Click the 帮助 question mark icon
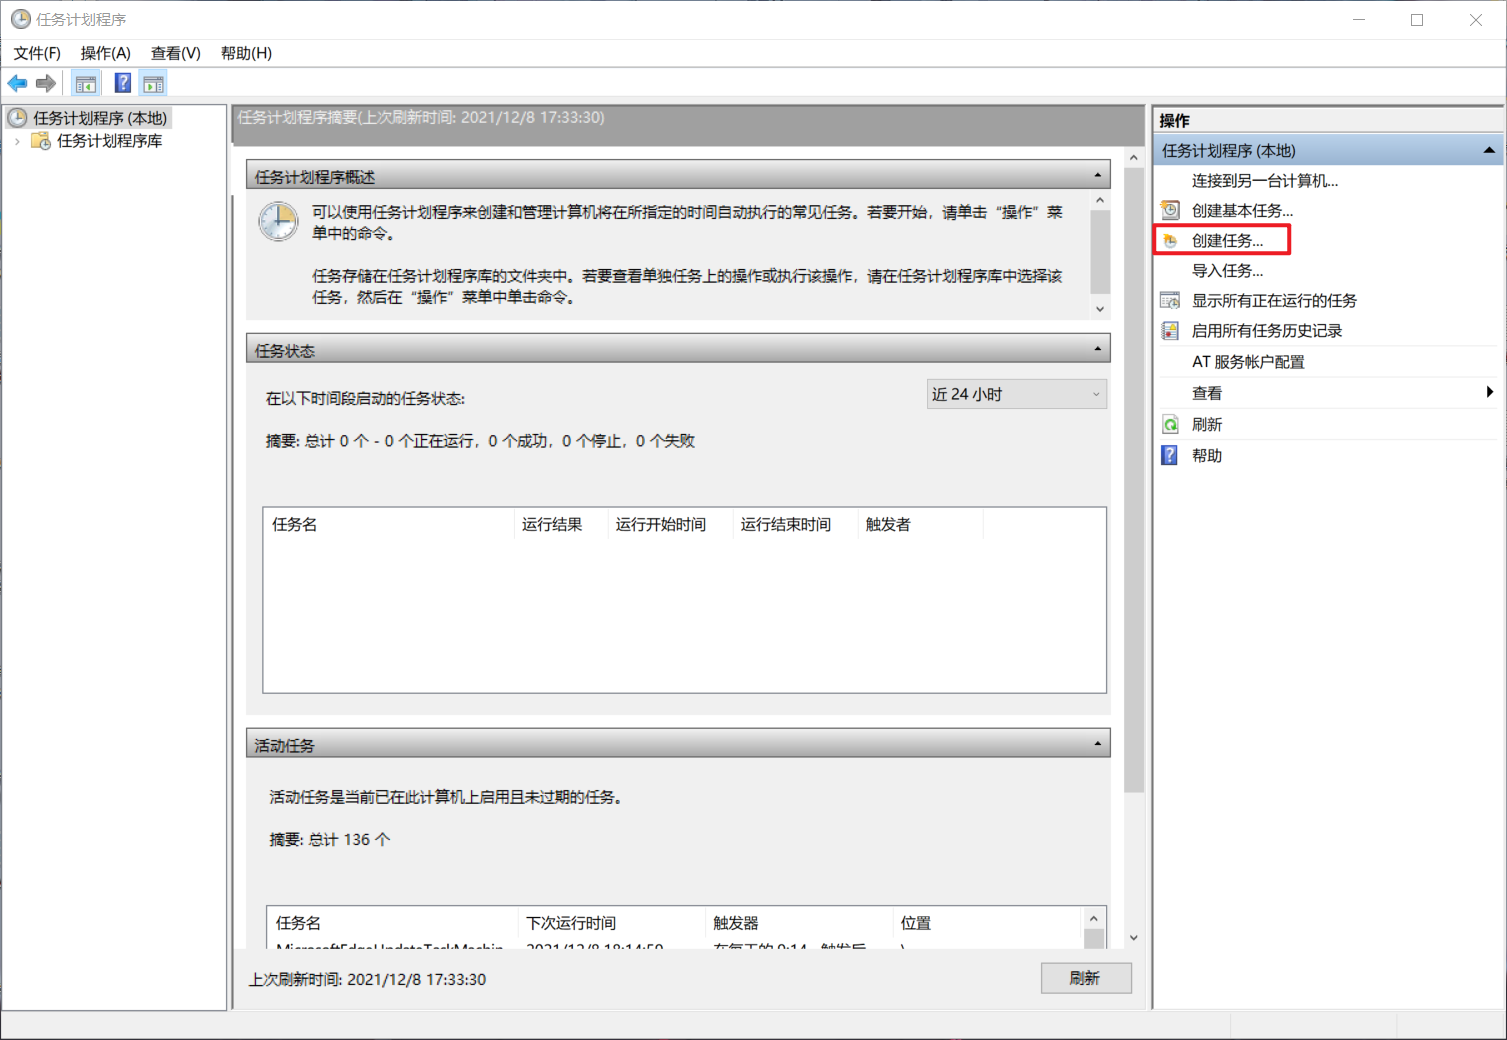Viewport: 1507px width, 1040px height. click(1170, 455)
